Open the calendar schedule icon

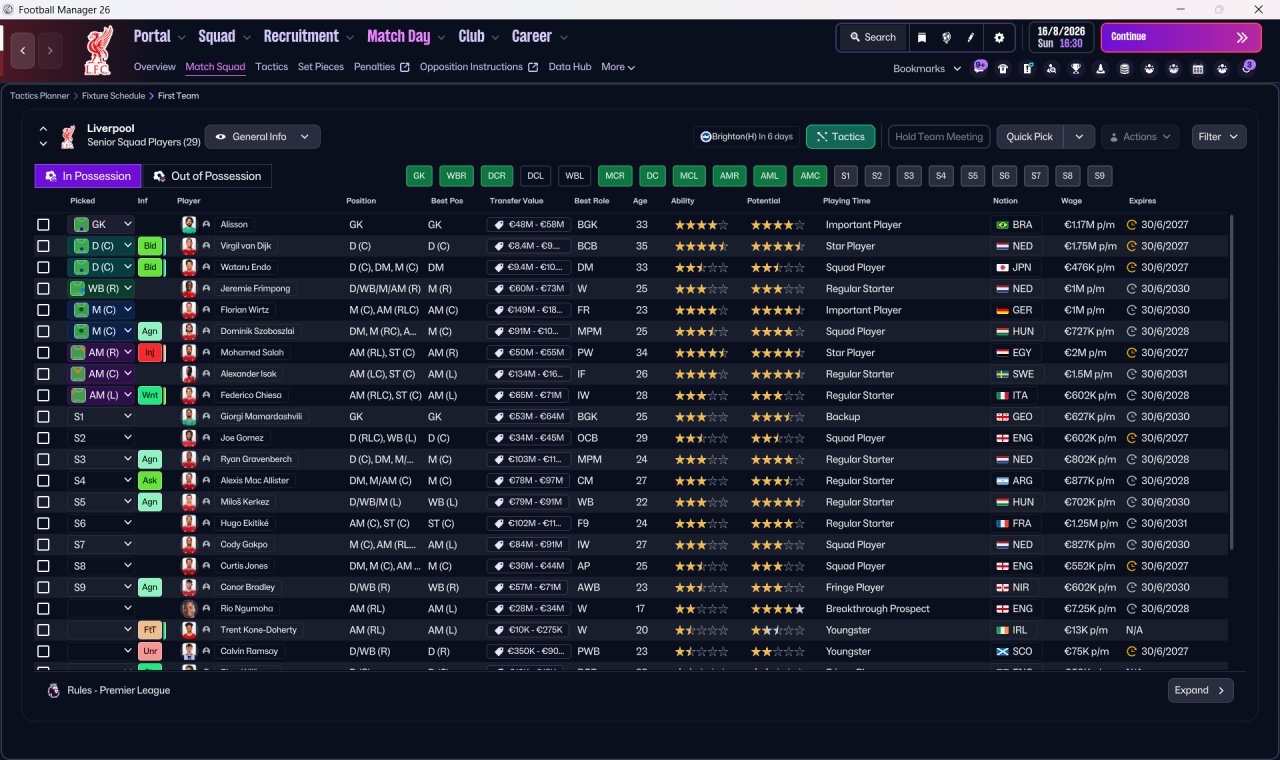(x=1199, y=69)
